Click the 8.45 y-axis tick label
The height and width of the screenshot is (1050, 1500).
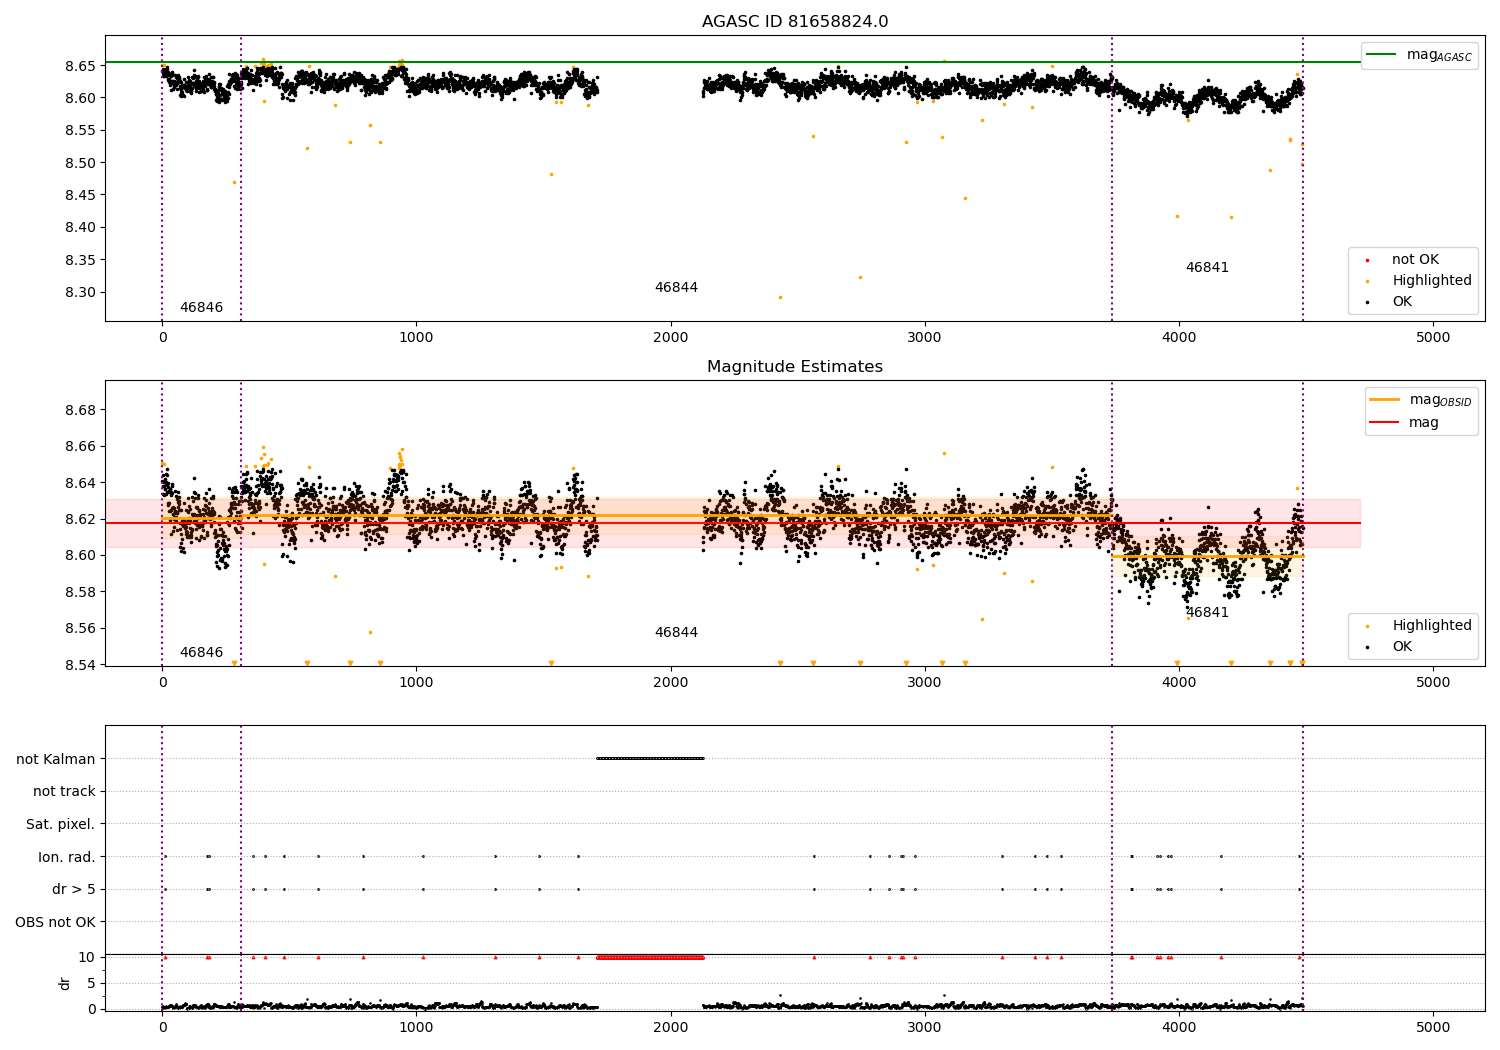click(81, 195)
